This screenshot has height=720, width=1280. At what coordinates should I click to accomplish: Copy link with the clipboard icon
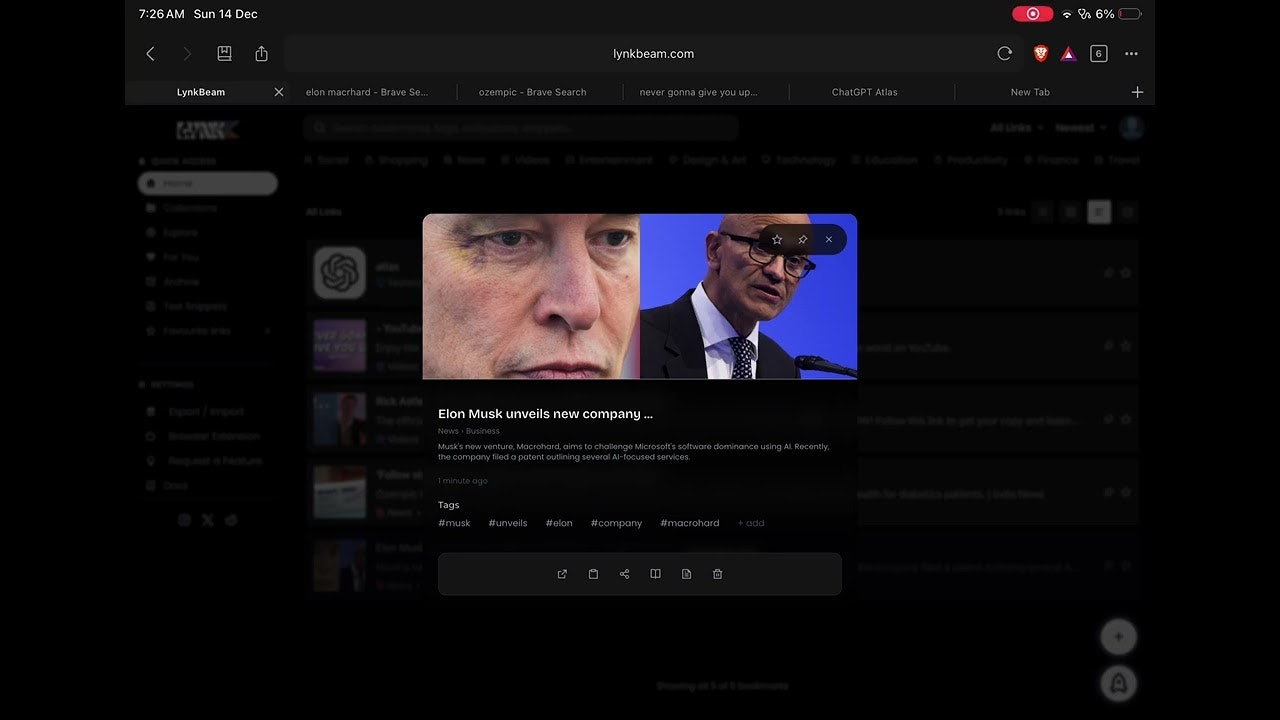point(593,574)
